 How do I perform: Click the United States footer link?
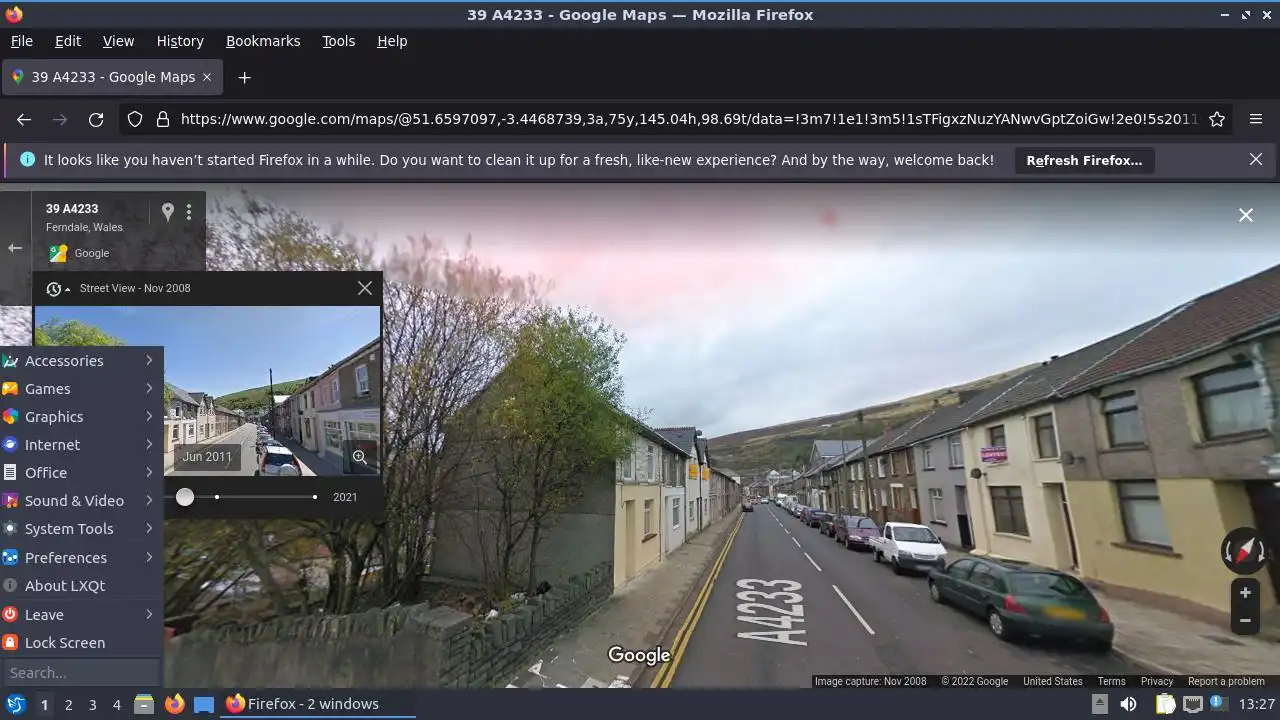coord(1052,681)
